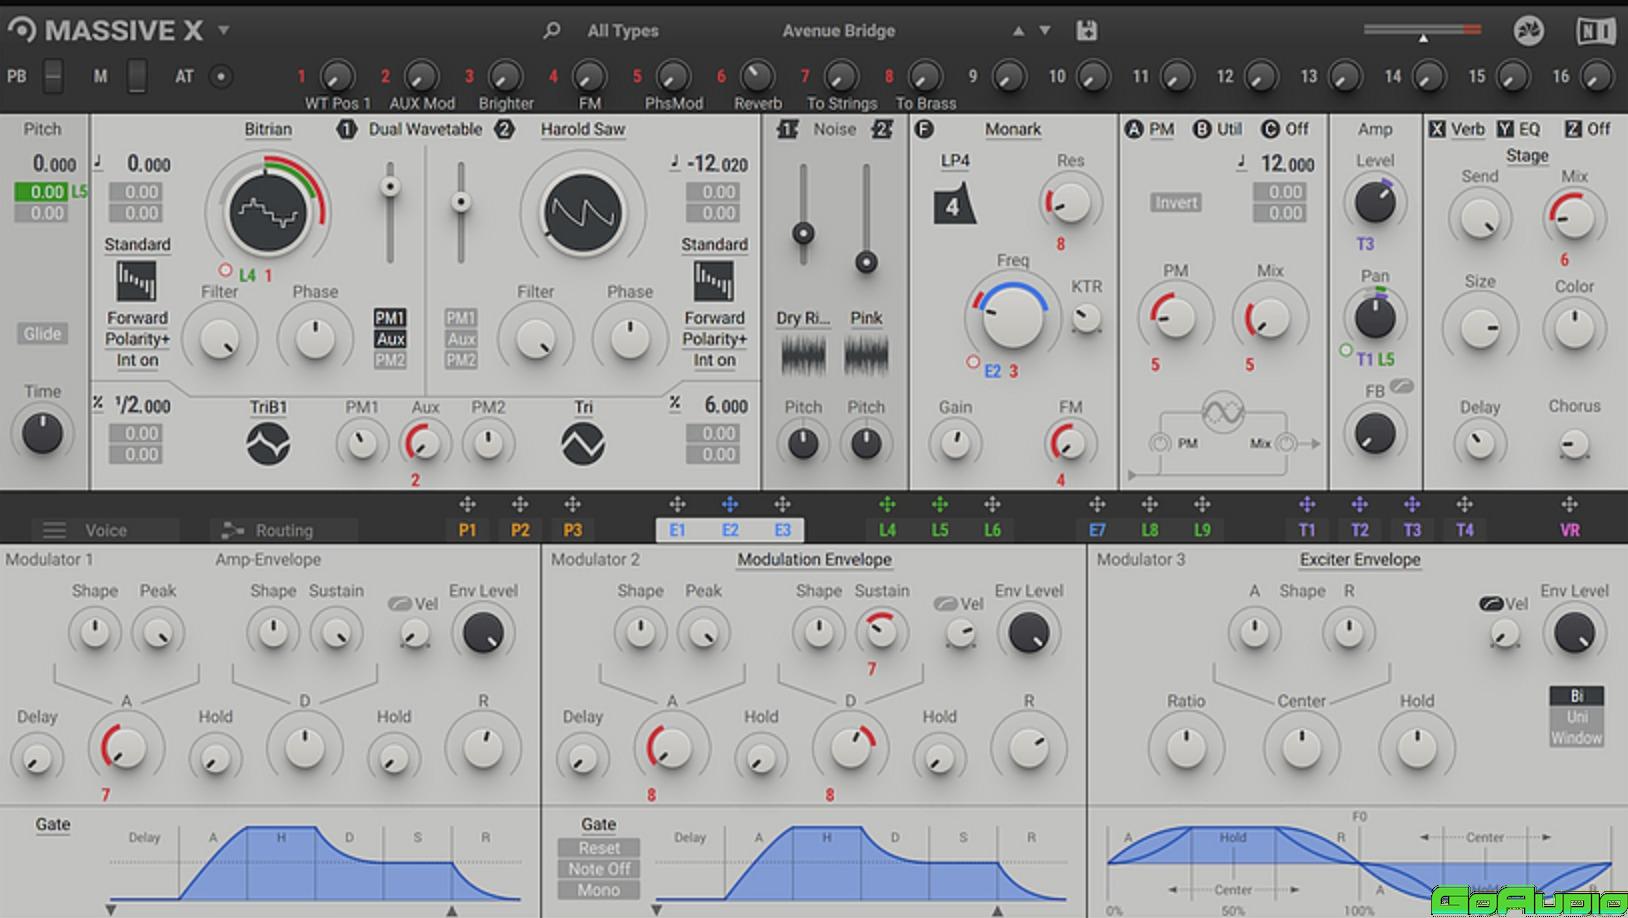This screenshot has height=918, width=1628.
Task: Click the move handle above T1
Action: (x=1307, y=505)
